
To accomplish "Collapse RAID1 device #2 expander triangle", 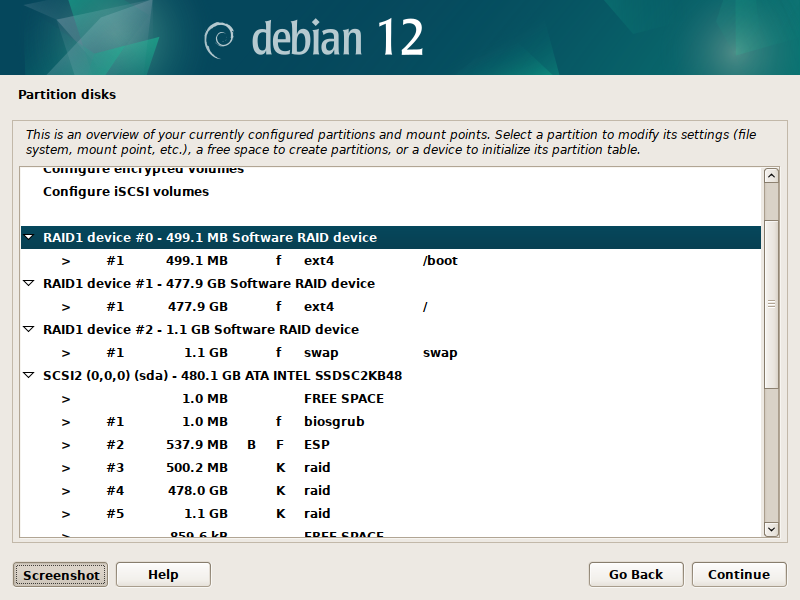I will [x=28, y=330].
